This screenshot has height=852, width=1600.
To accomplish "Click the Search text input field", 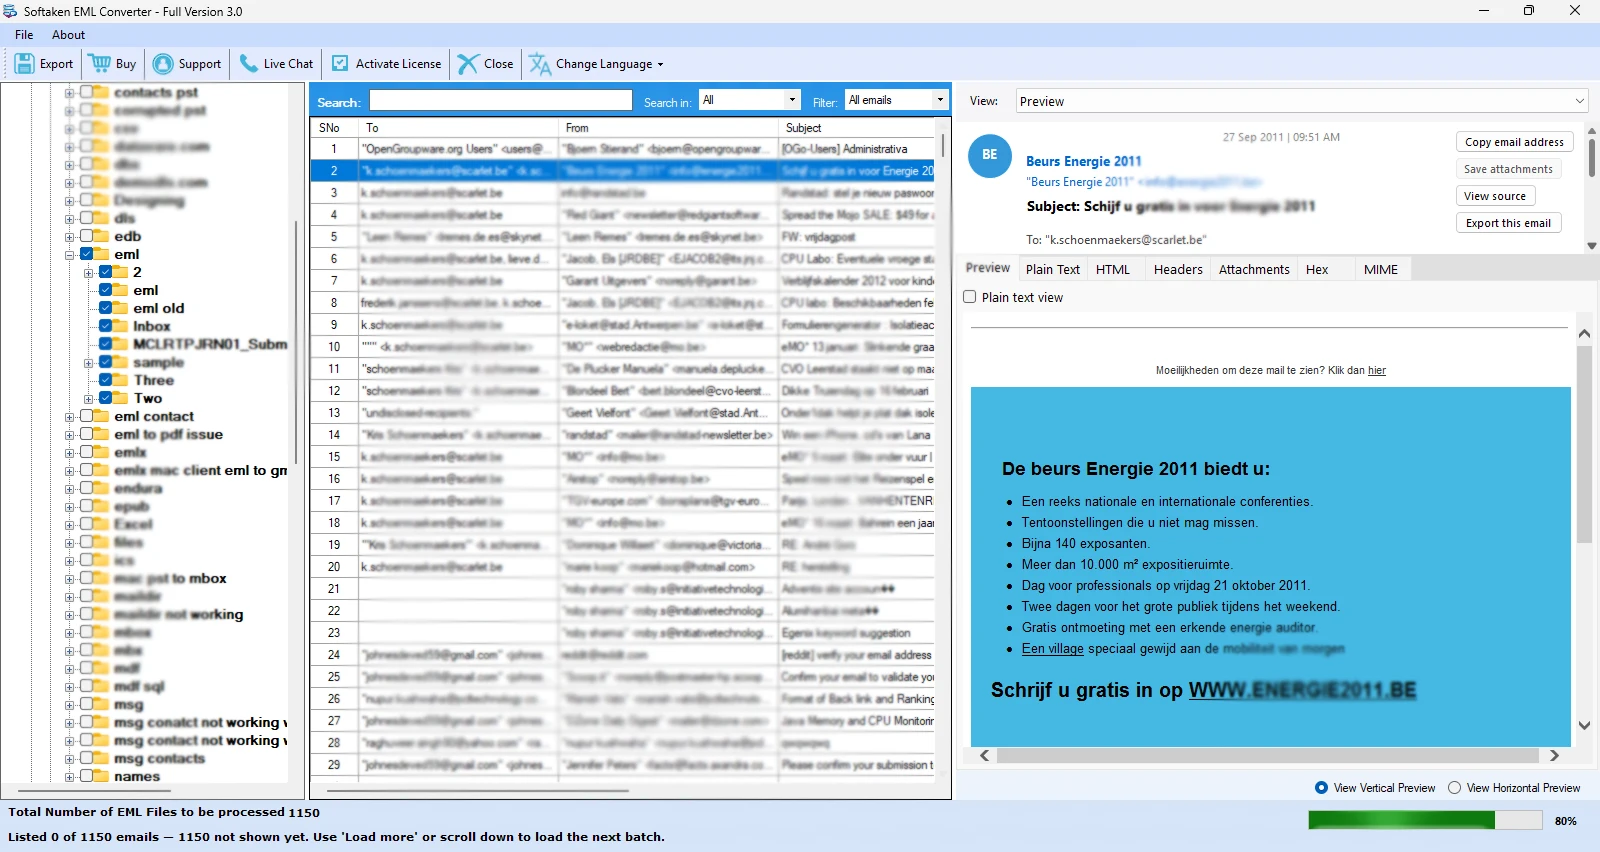I will (501, 101).
